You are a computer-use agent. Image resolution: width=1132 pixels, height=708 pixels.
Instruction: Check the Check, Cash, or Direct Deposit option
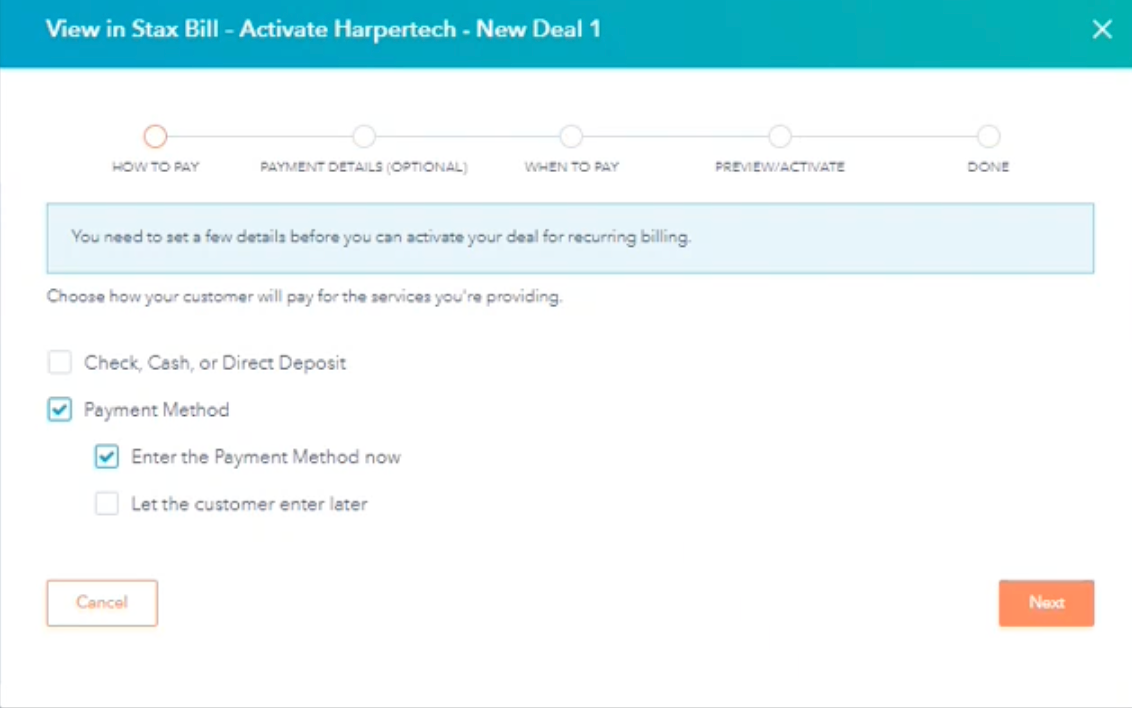(x=60, y=362)
